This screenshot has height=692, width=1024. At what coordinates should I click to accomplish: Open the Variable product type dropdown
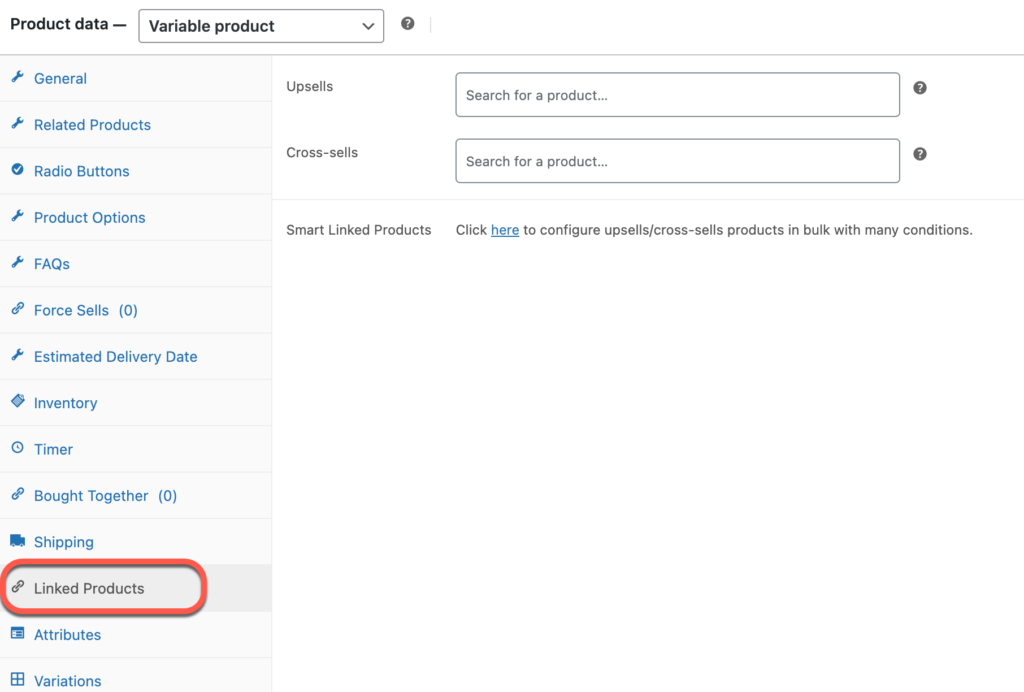click(260, 26)
